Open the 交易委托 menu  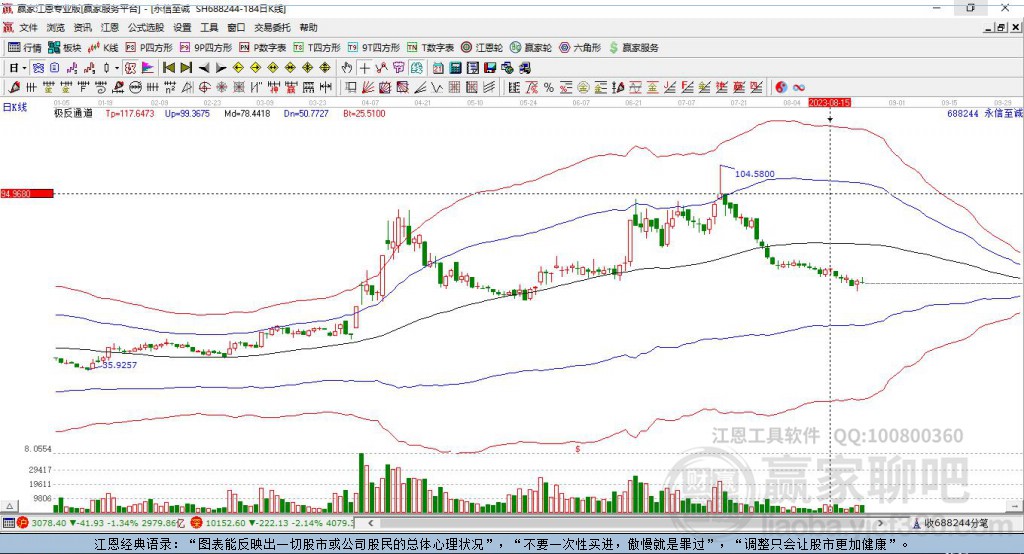point(272,27)
